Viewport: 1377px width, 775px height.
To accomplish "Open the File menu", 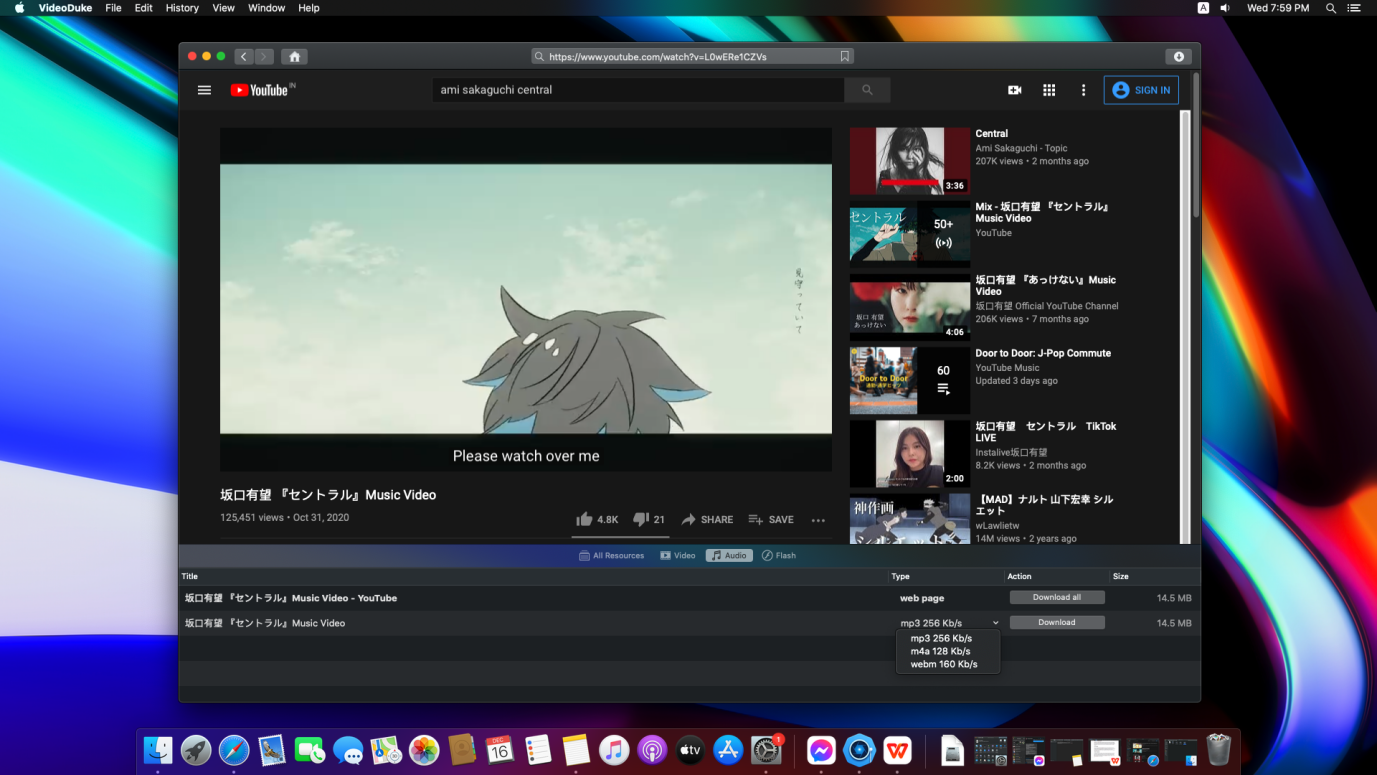I will (x=113, y=8).
